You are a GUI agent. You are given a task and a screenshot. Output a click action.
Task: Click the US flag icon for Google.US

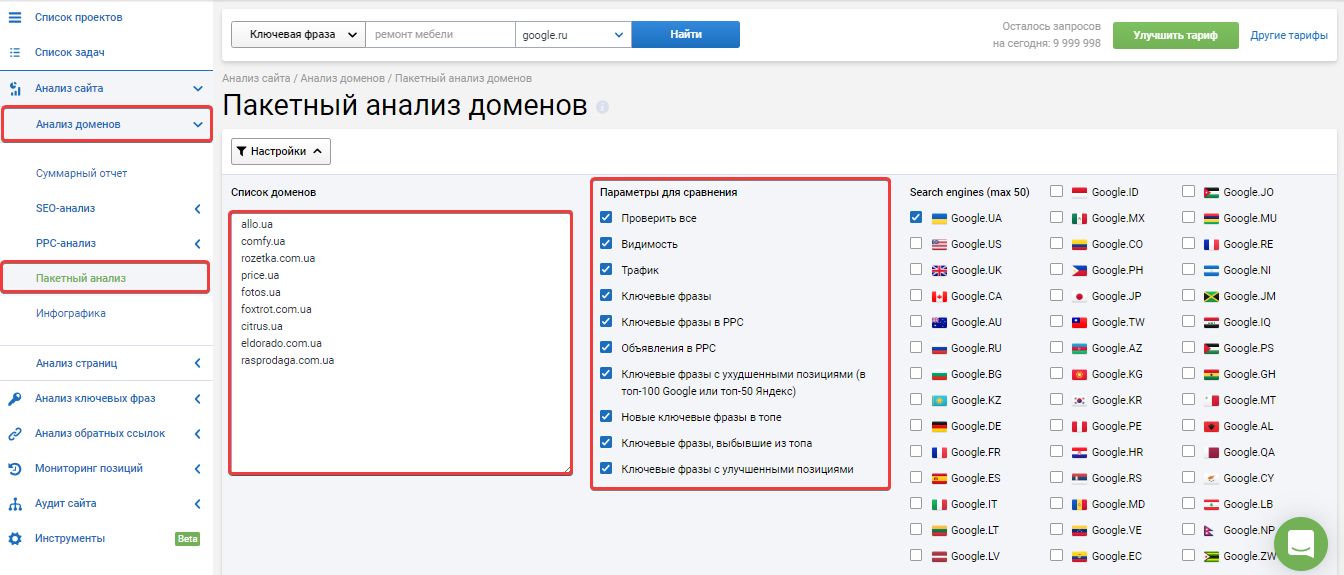pyautogui.click(x=939, y=244)
